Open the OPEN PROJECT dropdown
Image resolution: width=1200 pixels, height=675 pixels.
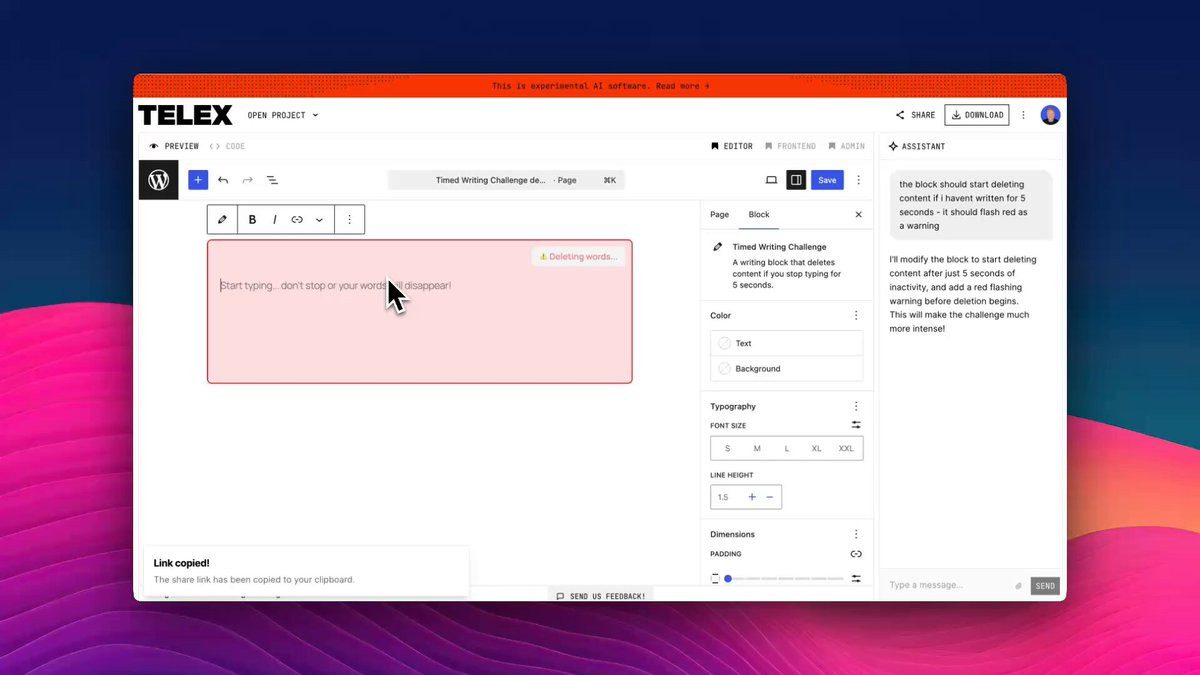(283, 115)
